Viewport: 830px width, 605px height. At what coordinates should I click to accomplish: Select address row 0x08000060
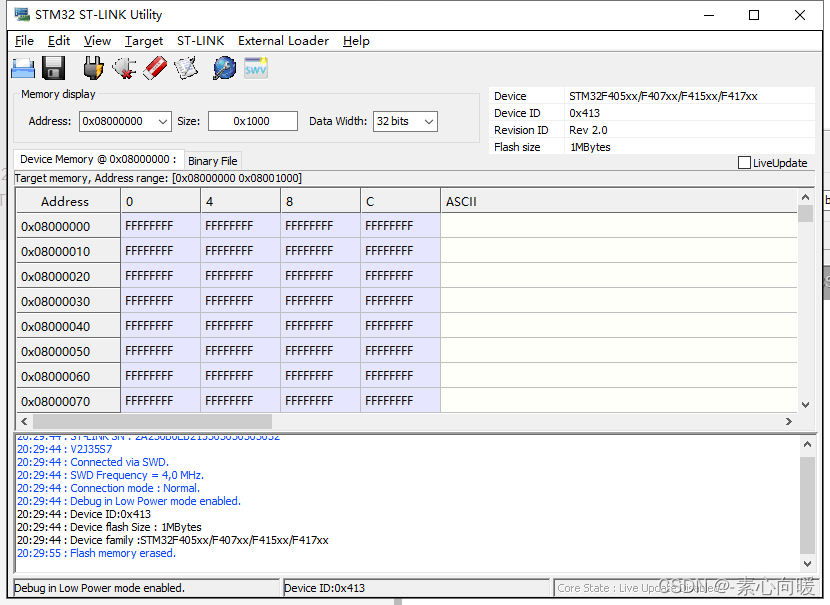pyautogui.click(x=68, y=376)
